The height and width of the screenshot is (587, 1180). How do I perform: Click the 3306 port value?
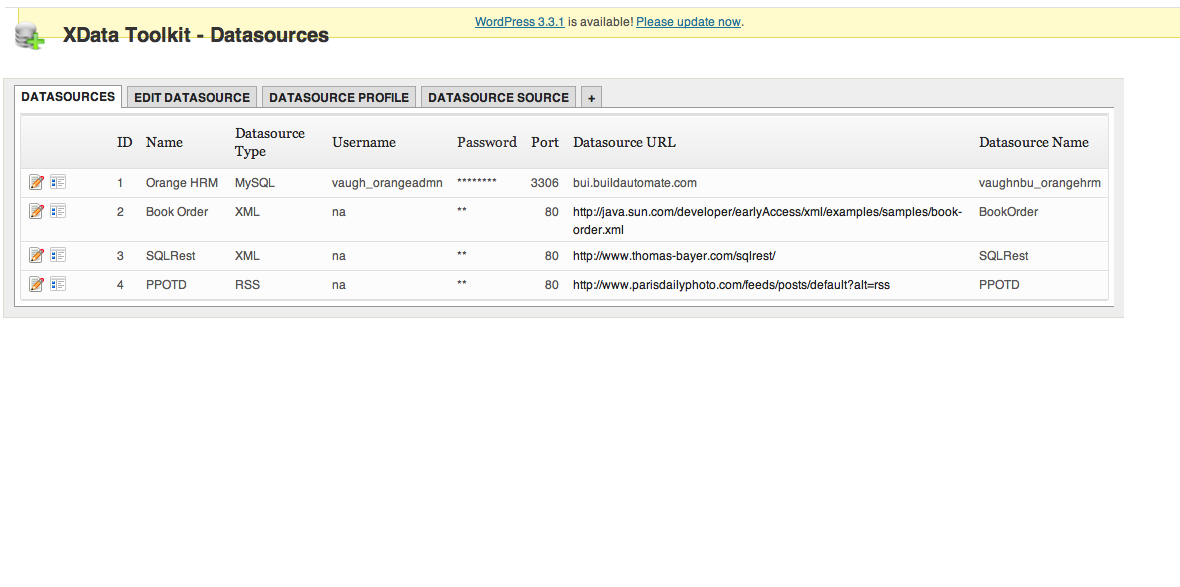click(x=545, y=182)
